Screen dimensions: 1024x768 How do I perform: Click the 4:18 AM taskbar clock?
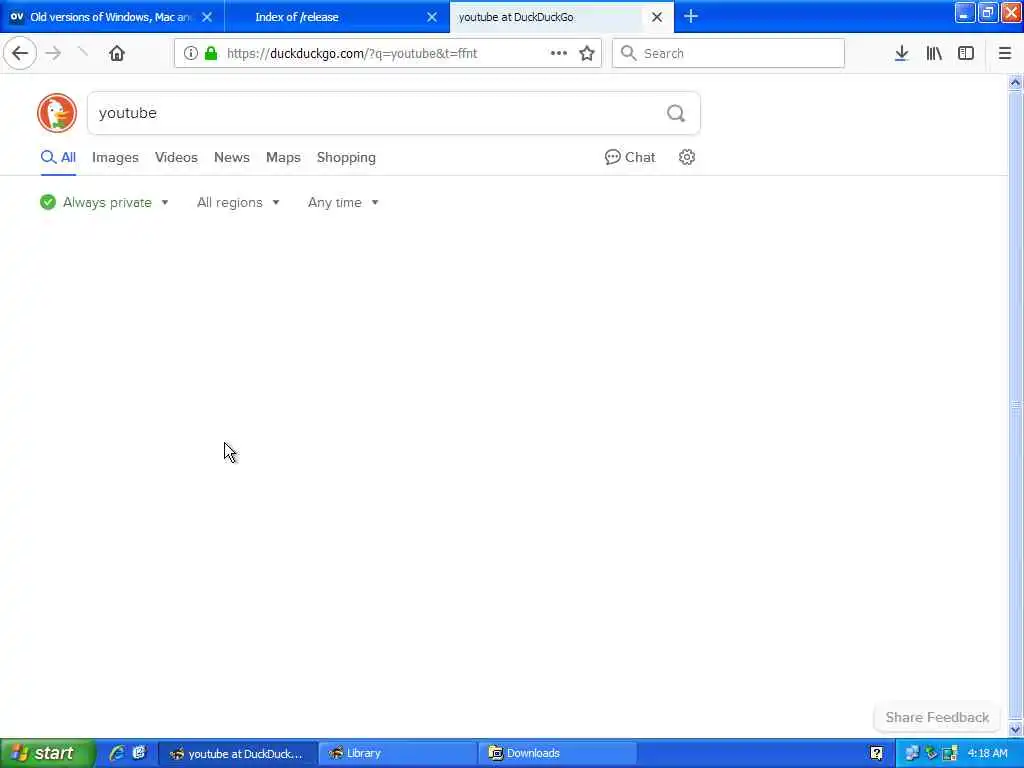pyautogui.click(x=987, y=754)
